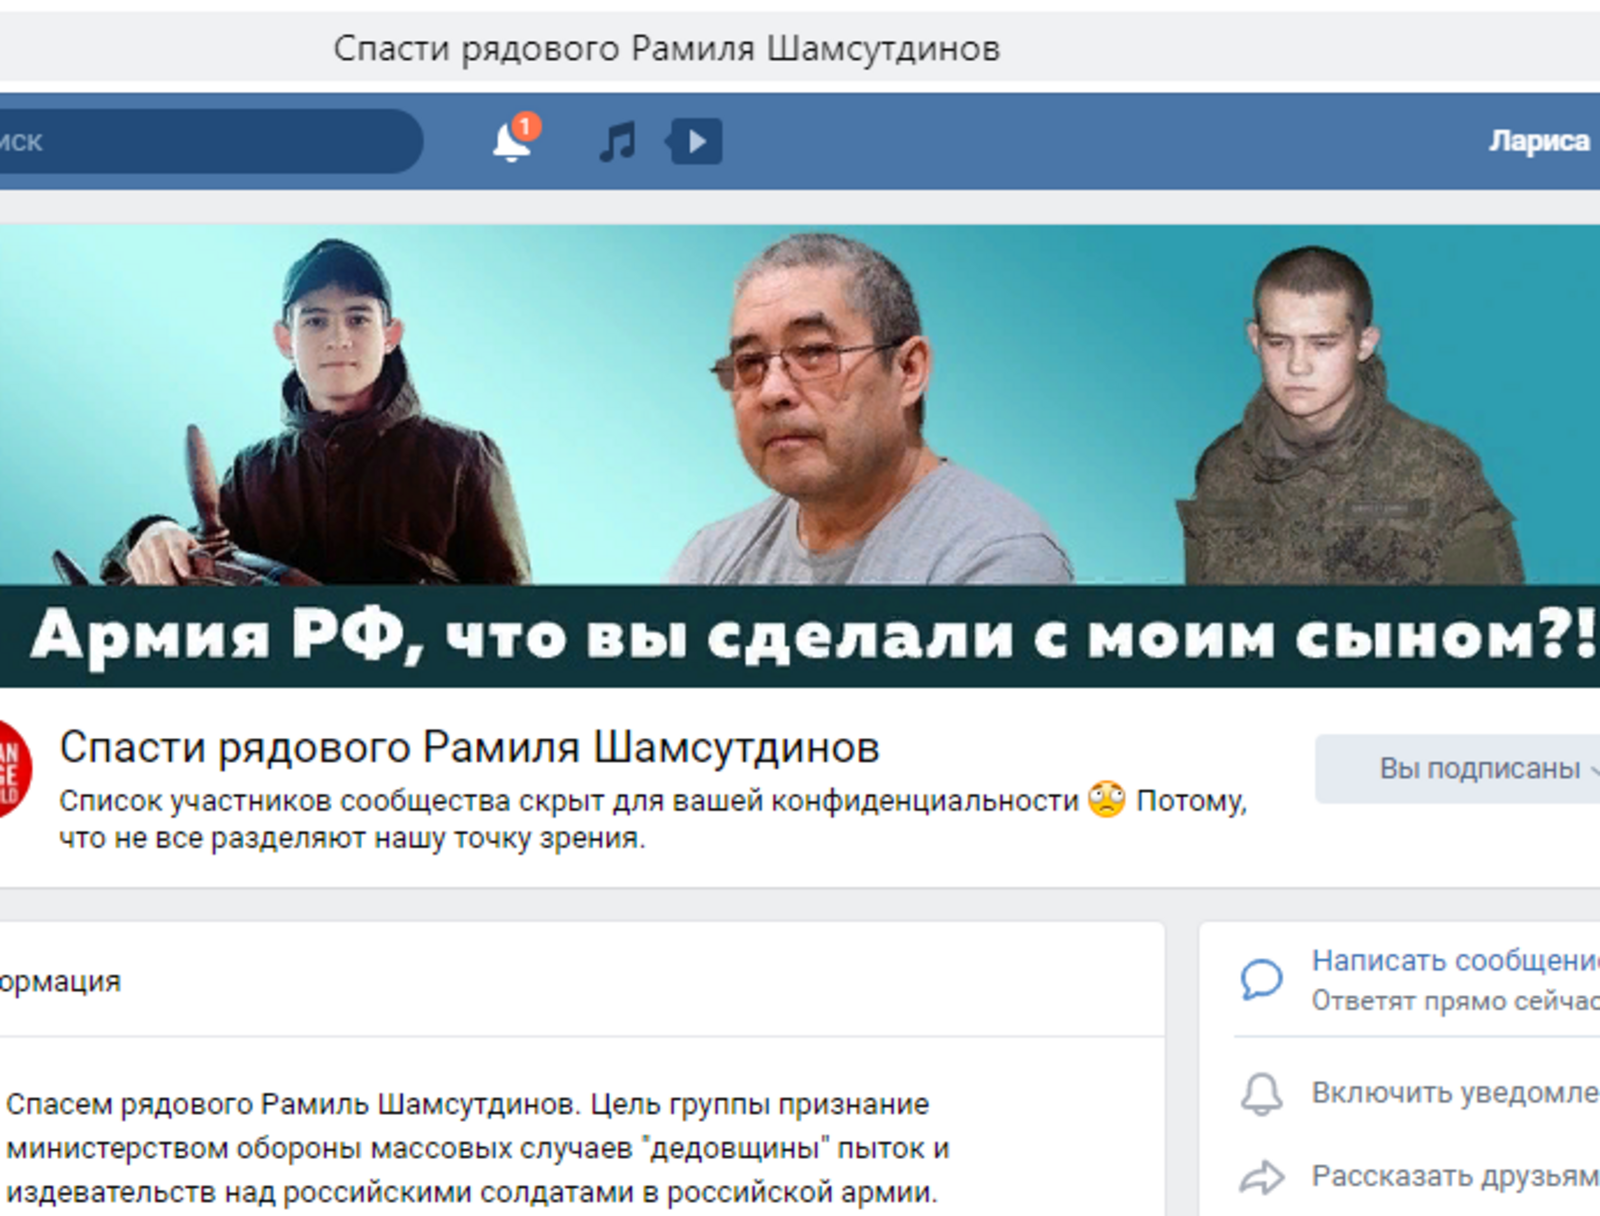Open the video play icon

click(x=694, y=141)
